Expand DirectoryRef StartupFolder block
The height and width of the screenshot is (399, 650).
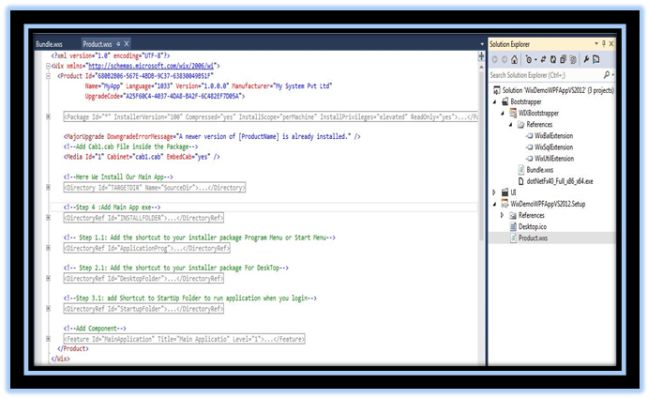tap(48, 309)
